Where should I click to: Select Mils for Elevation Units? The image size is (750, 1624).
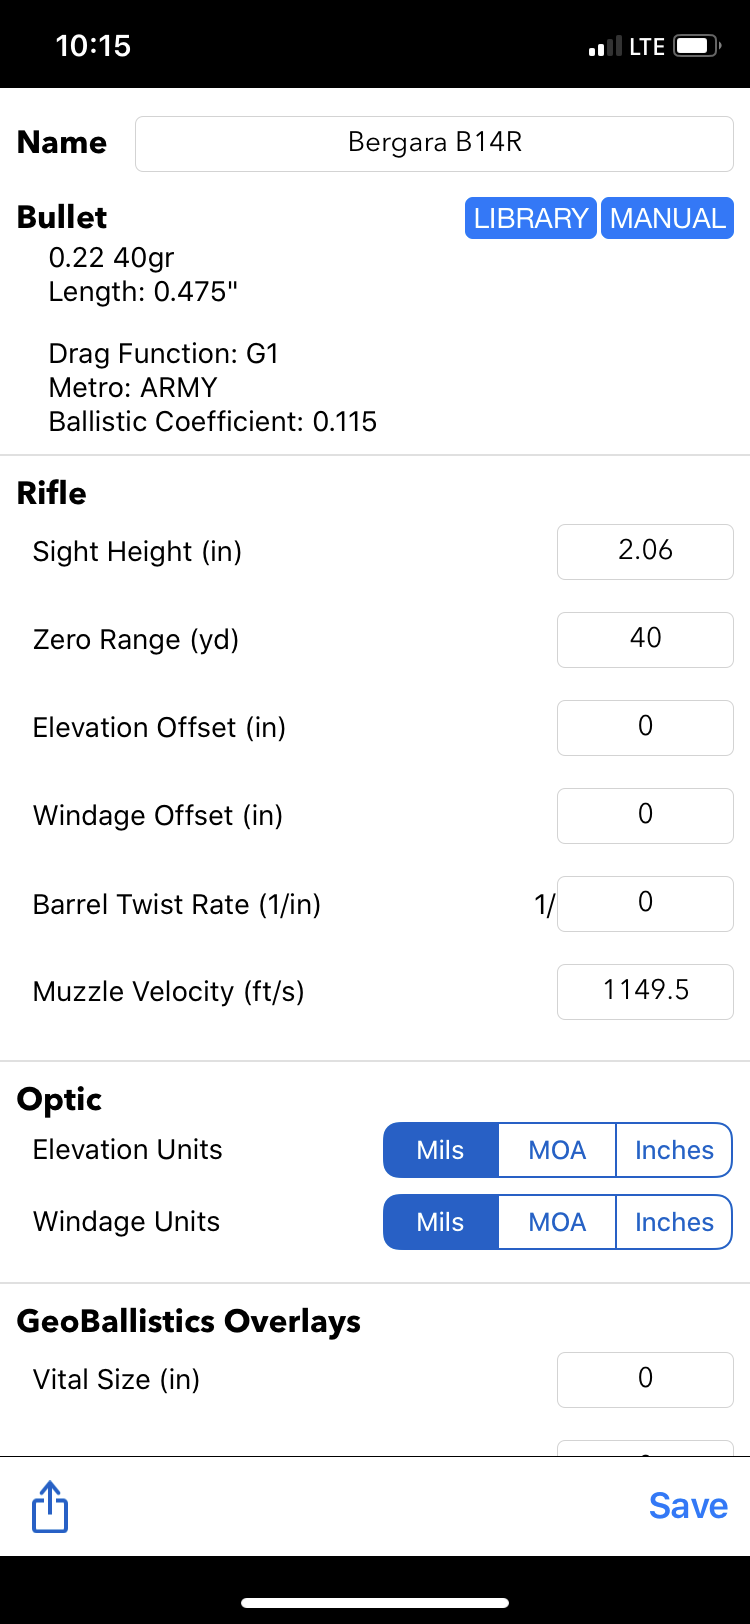[x=441, y=1150]
